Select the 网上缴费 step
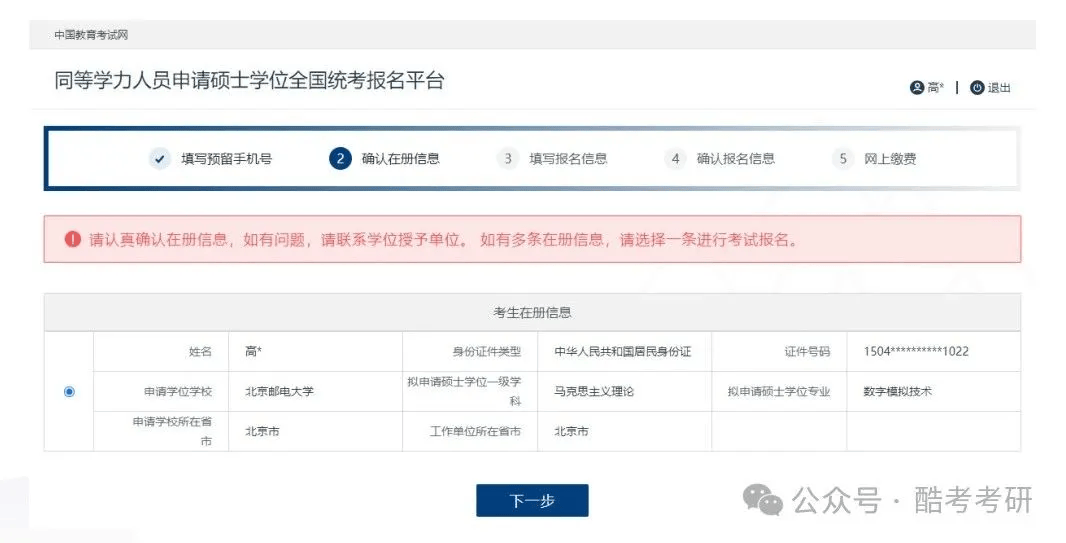The height and width of the screenshot is (543, 1066). point(890,159)
